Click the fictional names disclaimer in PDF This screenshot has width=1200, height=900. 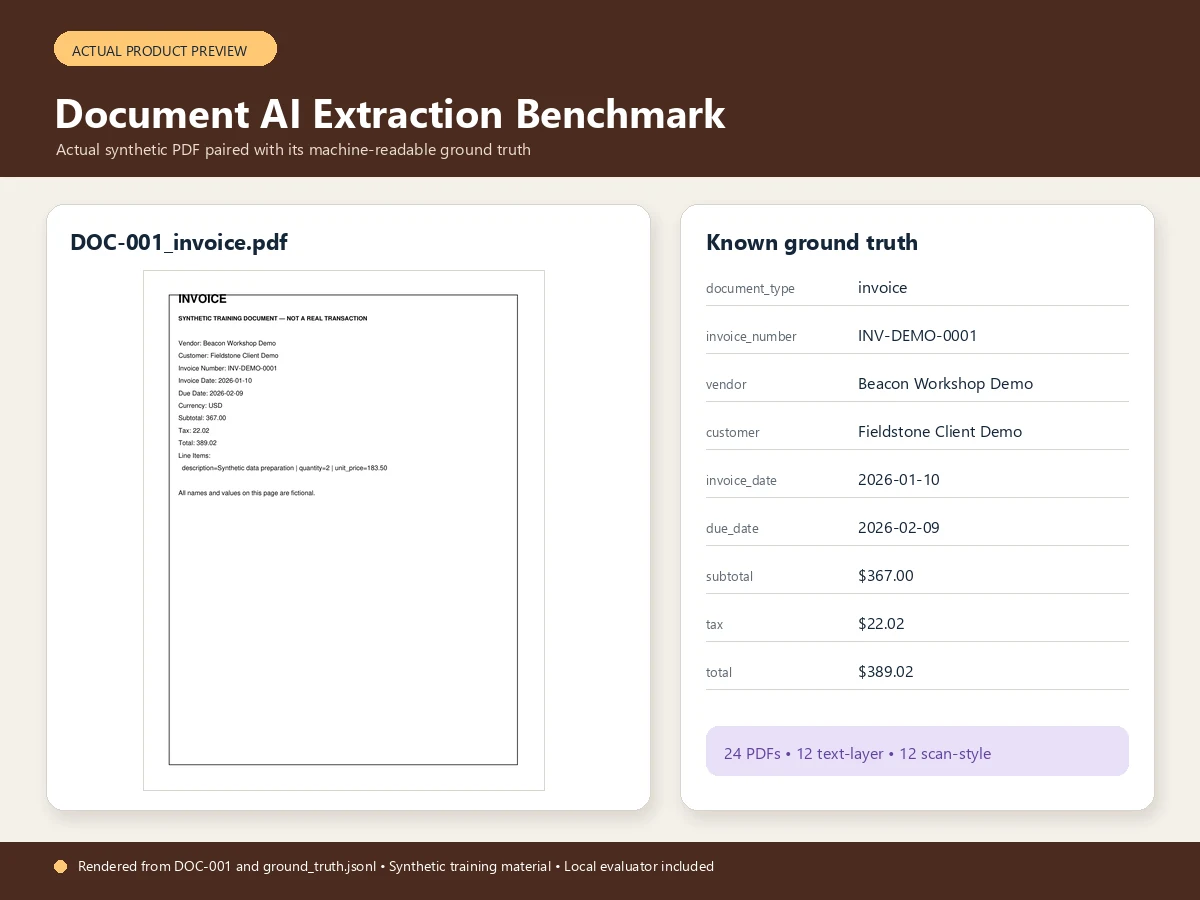[246, 493]
